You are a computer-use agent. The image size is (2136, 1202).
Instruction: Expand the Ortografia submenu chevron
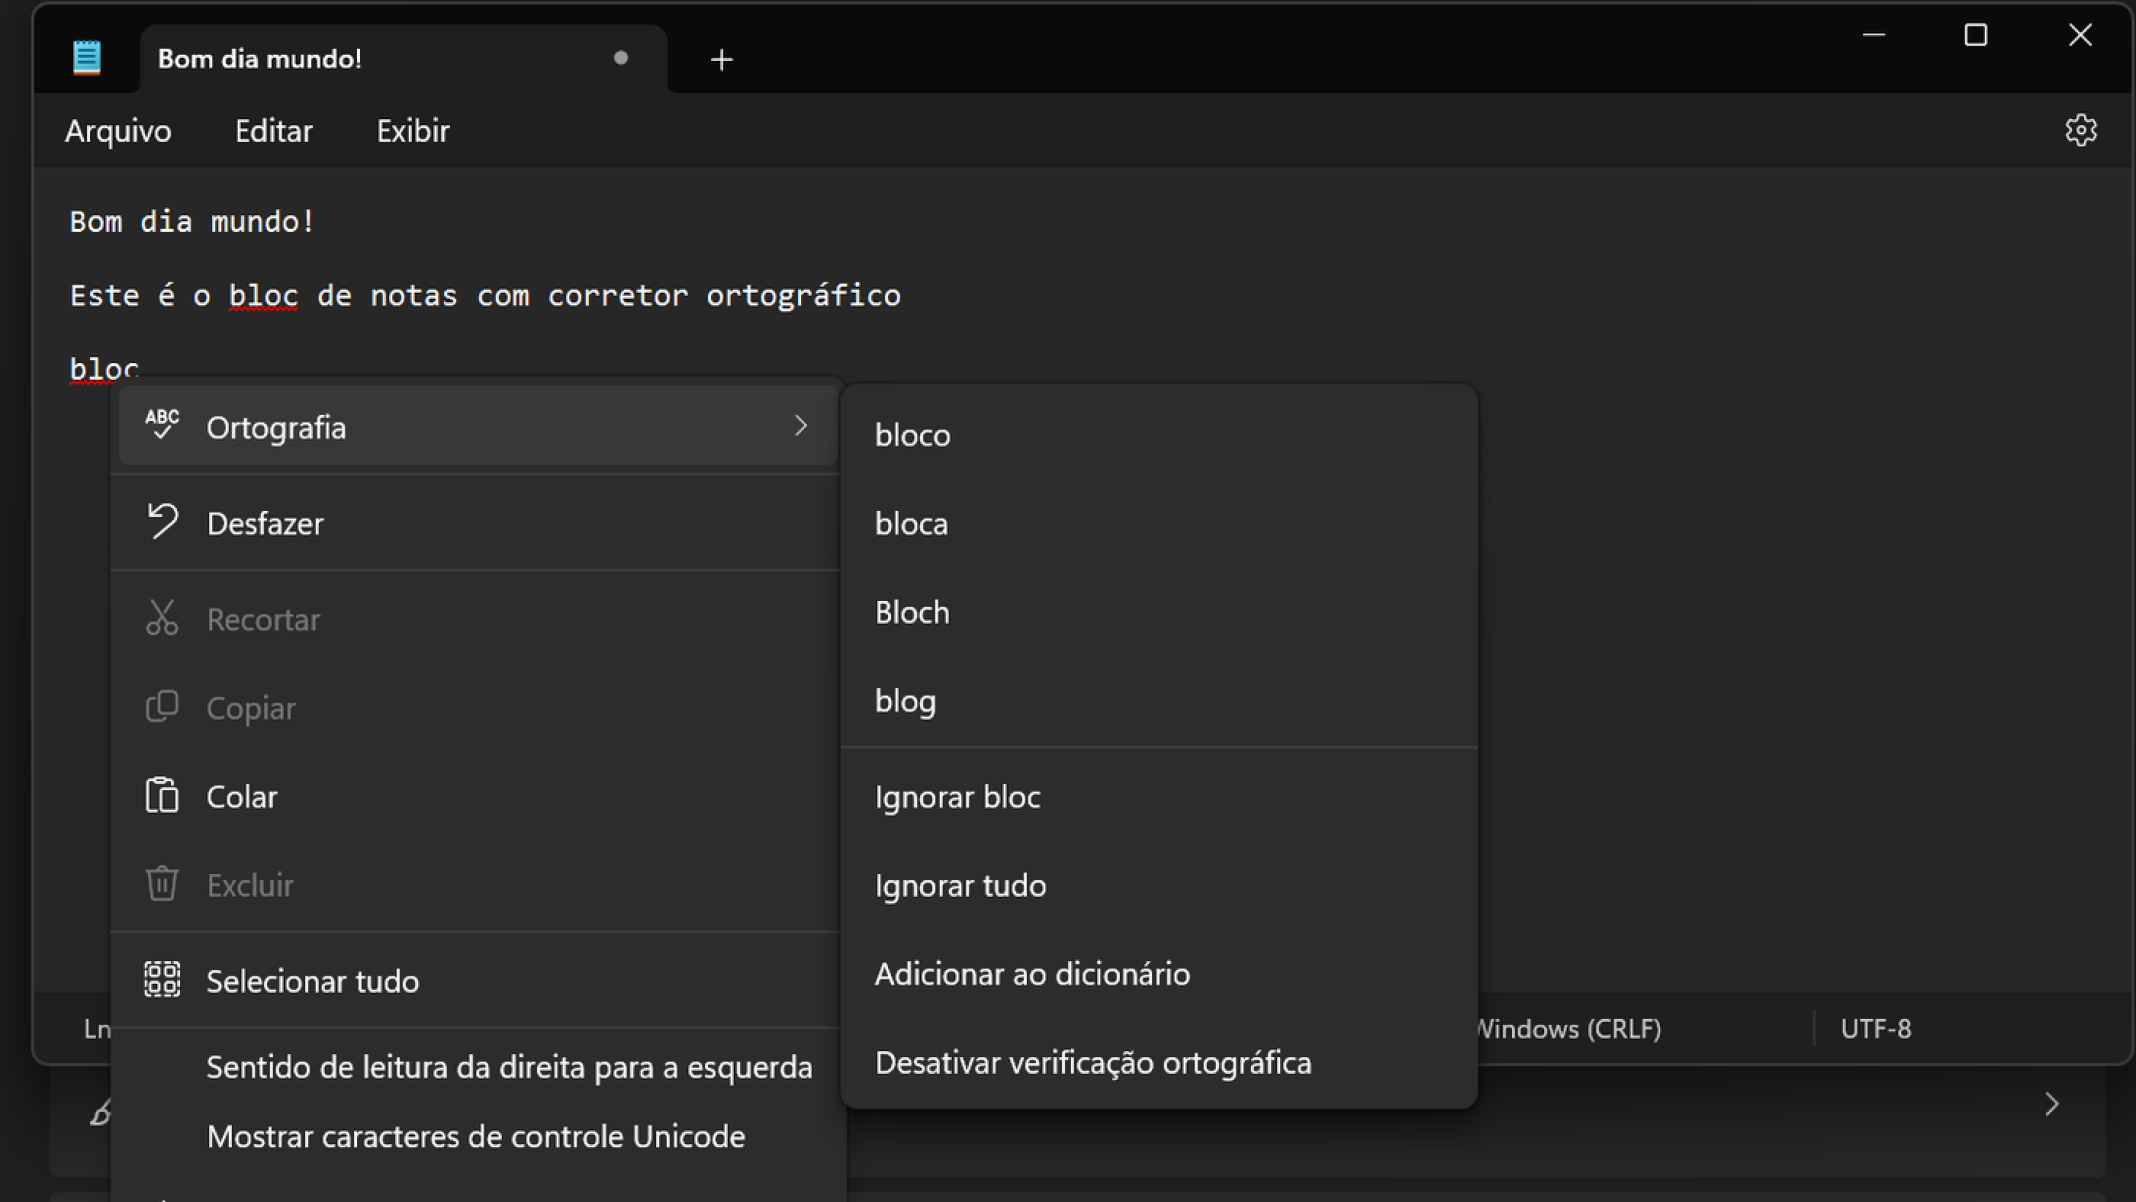pyautogui.click(x=800, y=426)
